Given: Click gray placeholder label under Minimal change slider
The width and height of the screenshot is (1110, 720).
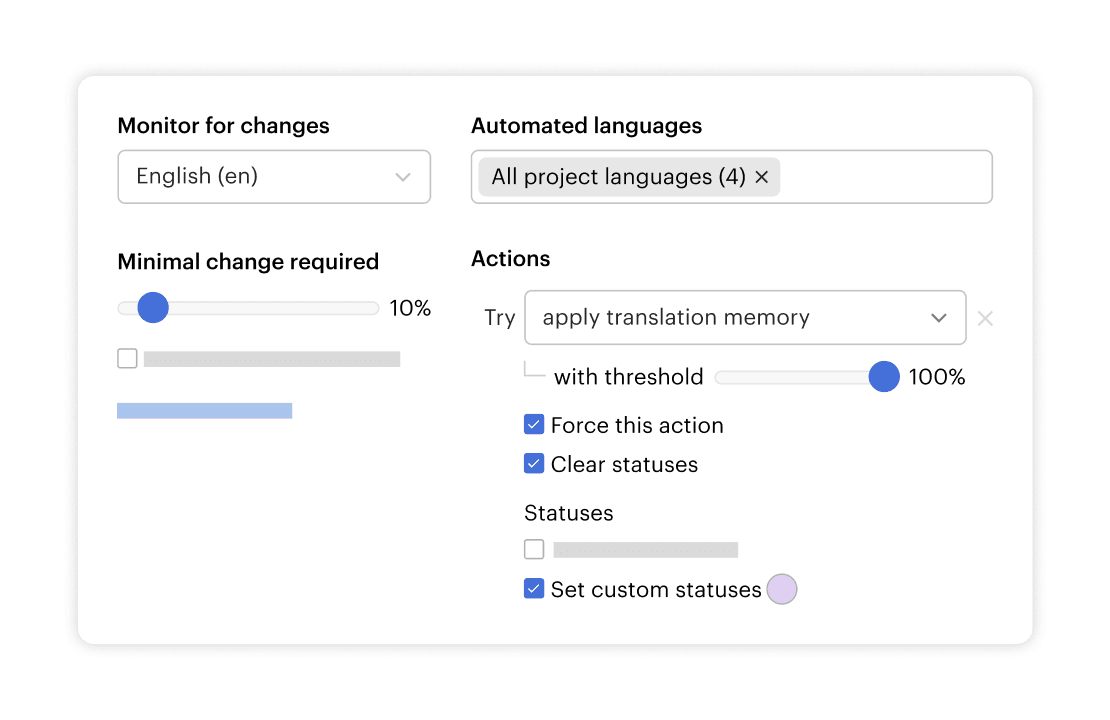Looking at the screenshot, I should (271, 359).
